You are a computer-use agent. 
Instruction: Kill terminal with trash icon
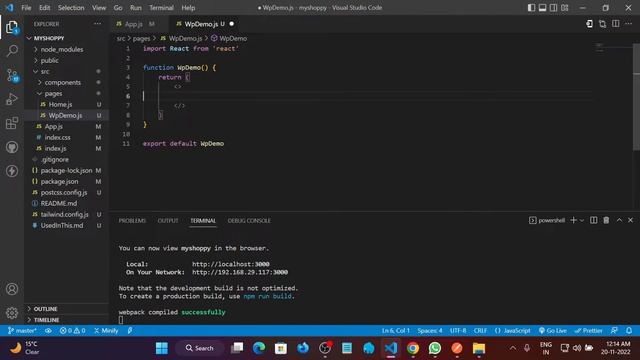point(606,220)
